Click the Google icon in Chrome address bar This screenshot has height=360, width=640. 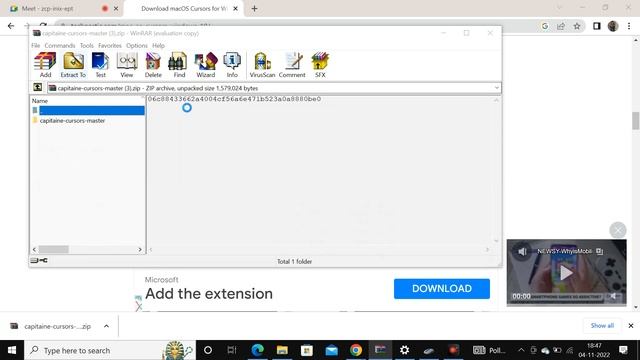[545, 26]
